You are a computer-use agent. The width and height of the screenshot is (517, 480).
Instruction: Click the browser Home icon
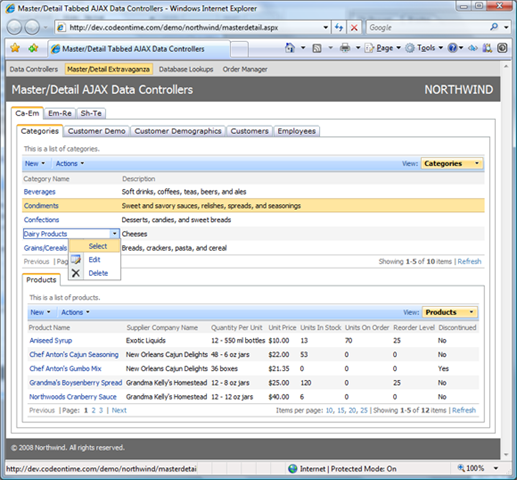click(x=290, y=48)
